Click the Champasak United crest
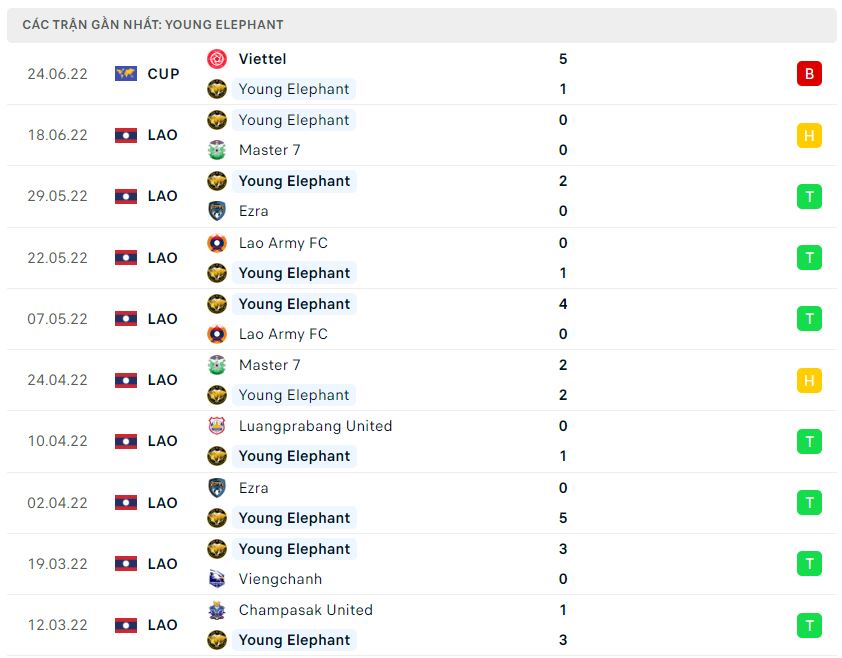 coord(217,610)
